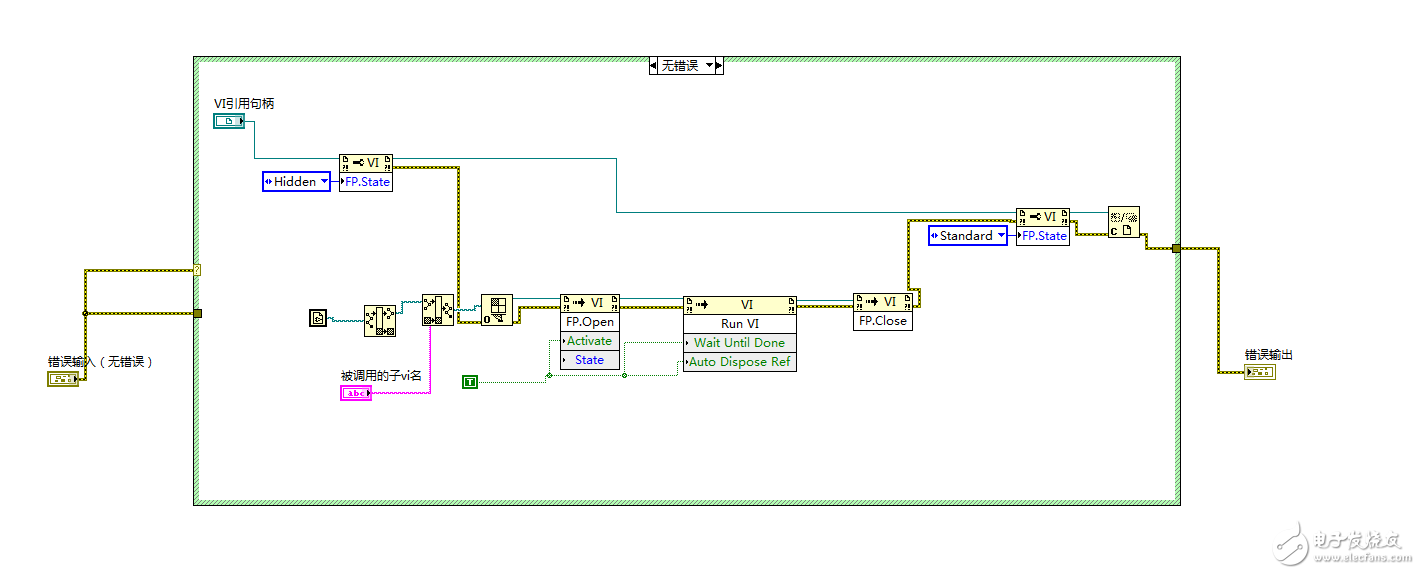Click the Strip Path function node
This screenshot has height=574, width=1420.
pyautogui.click(x=380, y=319)
